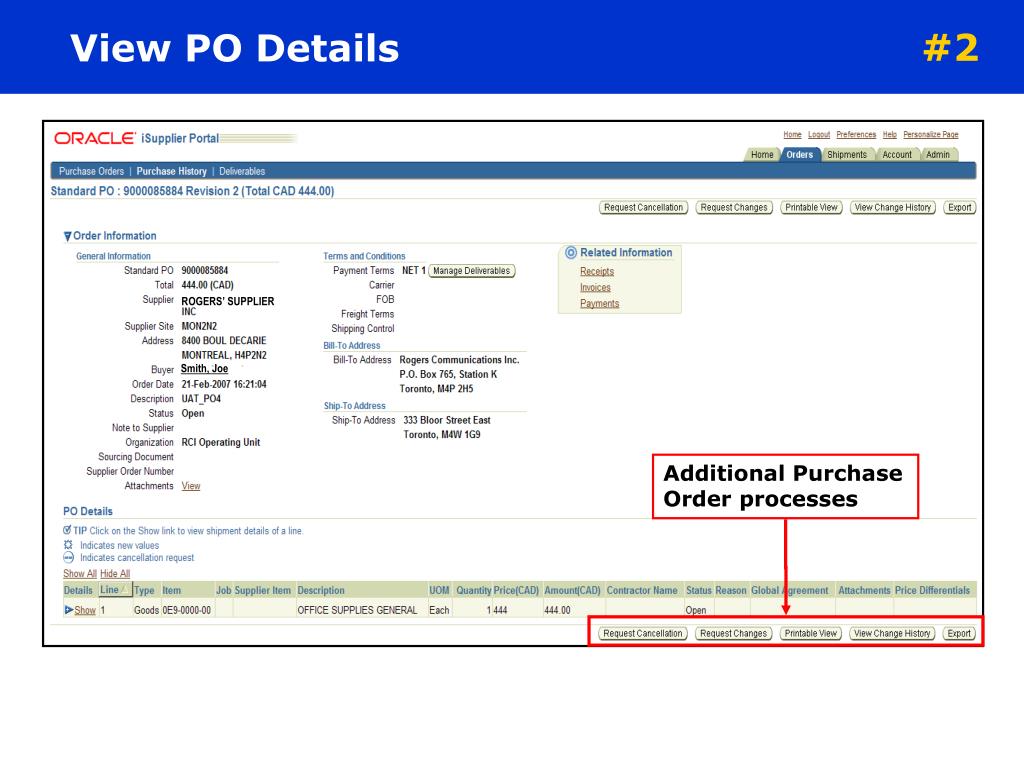
Task: Click the top Home link
Action: coord(792,135)
